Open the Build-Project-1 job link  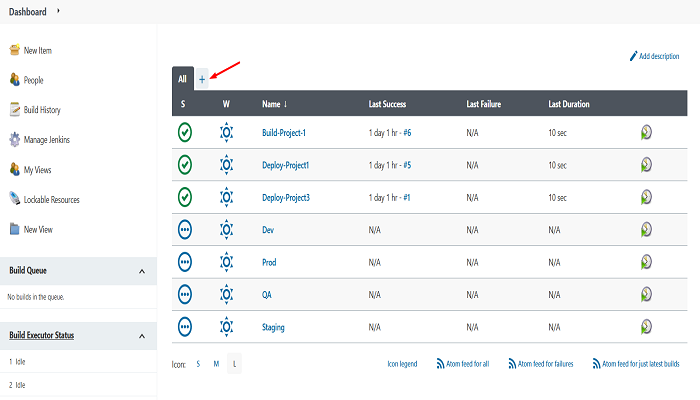click(x=284, y=133)
